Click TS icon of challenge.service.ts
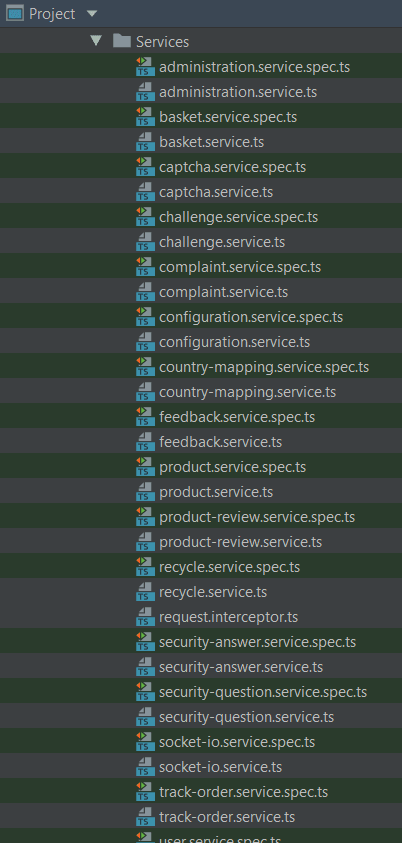402x843 pixels. (x=143, y=242)
